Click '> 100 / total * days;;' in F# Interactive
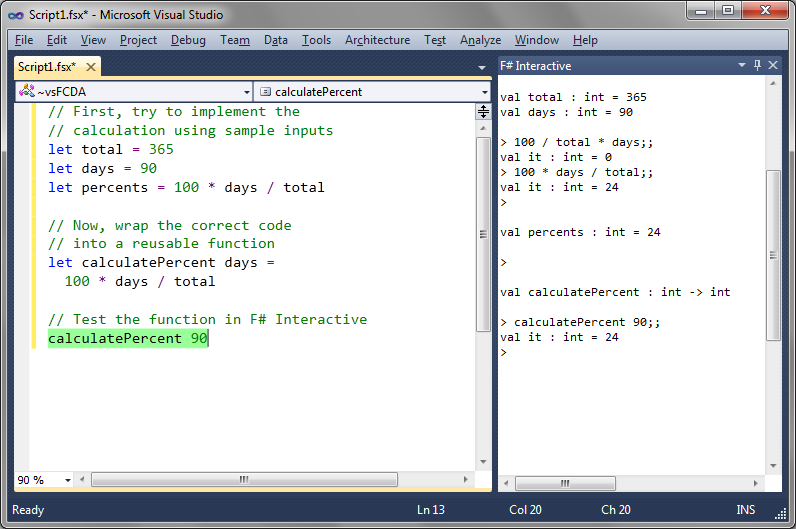Screen dimensions: 796x529 point(576,143)
